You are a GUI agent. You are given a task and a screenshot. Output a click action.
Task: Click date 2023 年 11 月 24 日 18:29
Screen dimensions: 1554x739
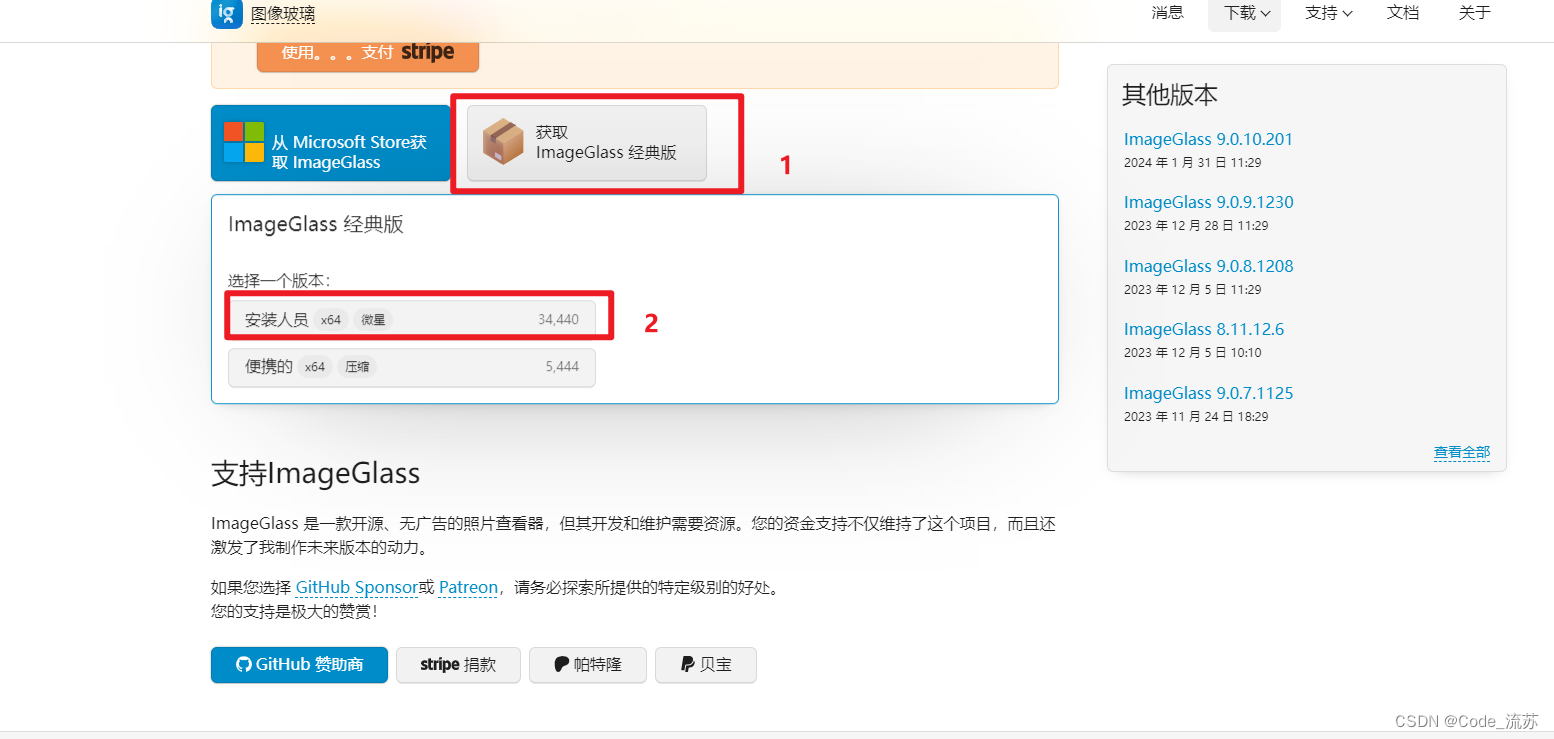click(x=1196, y=416)
